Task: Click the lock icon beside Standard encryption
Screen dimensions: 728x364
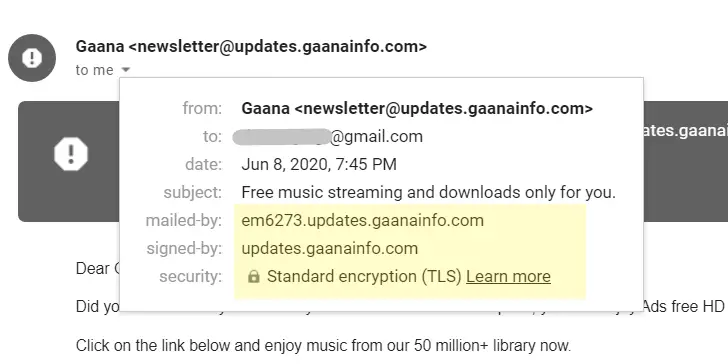Action: coord(254,277)
